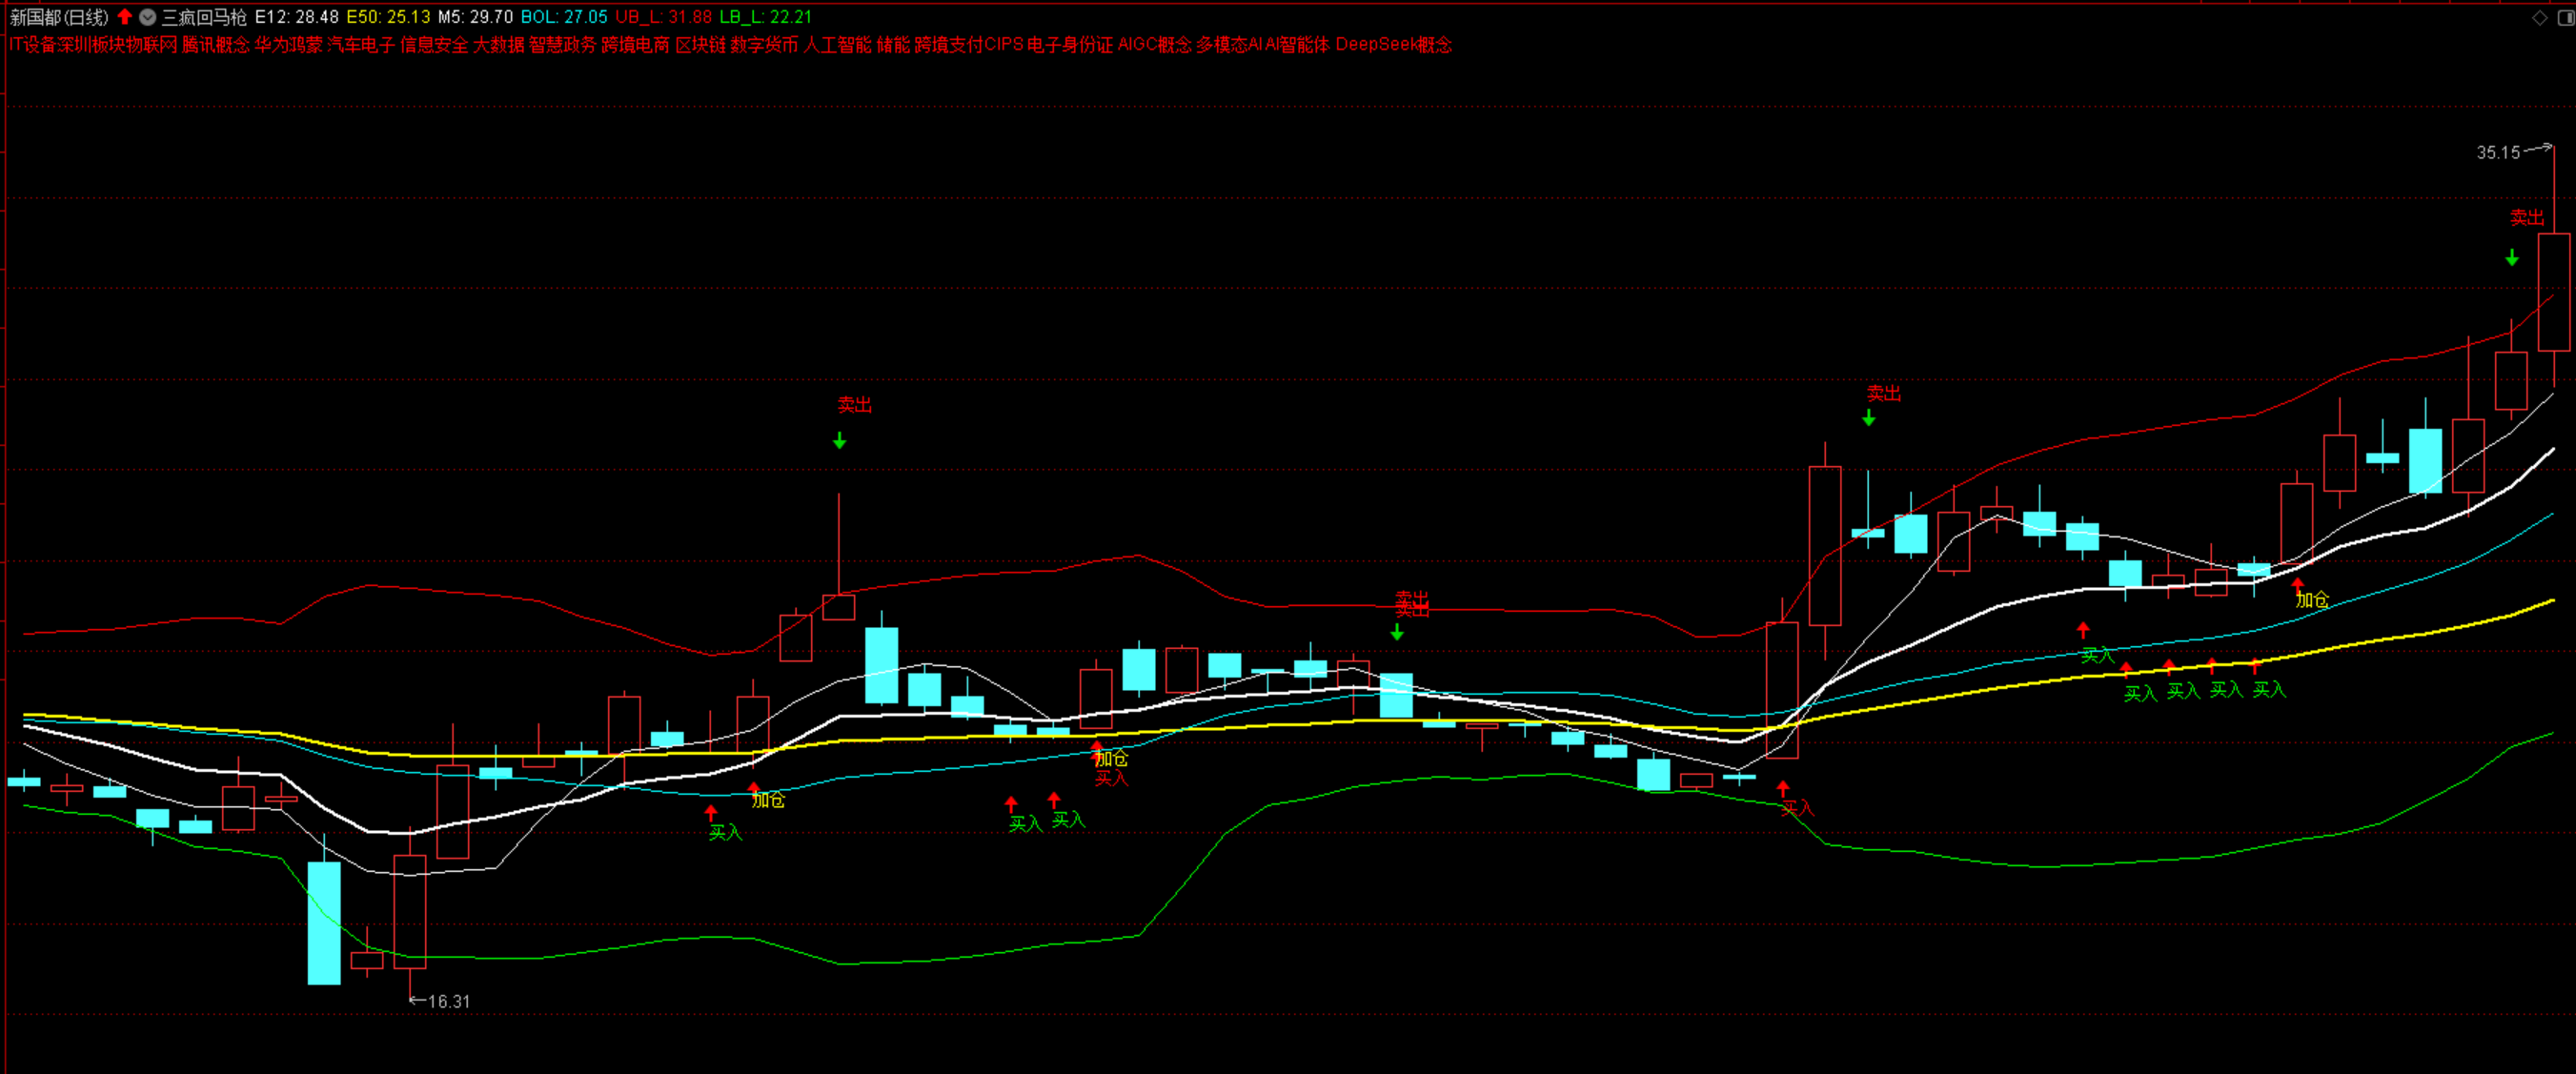
Task: Select the E12: 28.48 legend value
Action: 296,17
